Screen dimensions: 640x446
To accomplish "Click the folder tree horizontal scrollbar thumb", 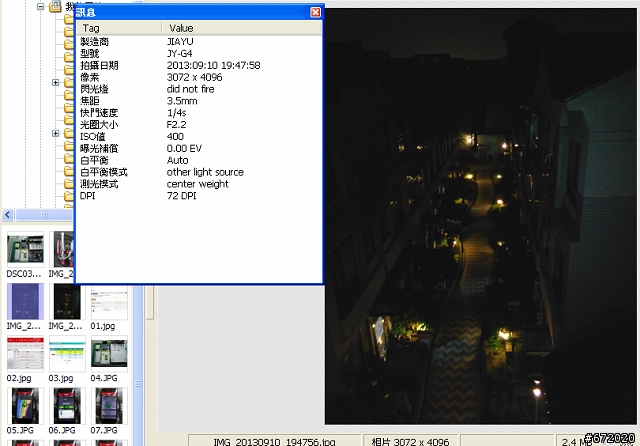I will (44, 215).
